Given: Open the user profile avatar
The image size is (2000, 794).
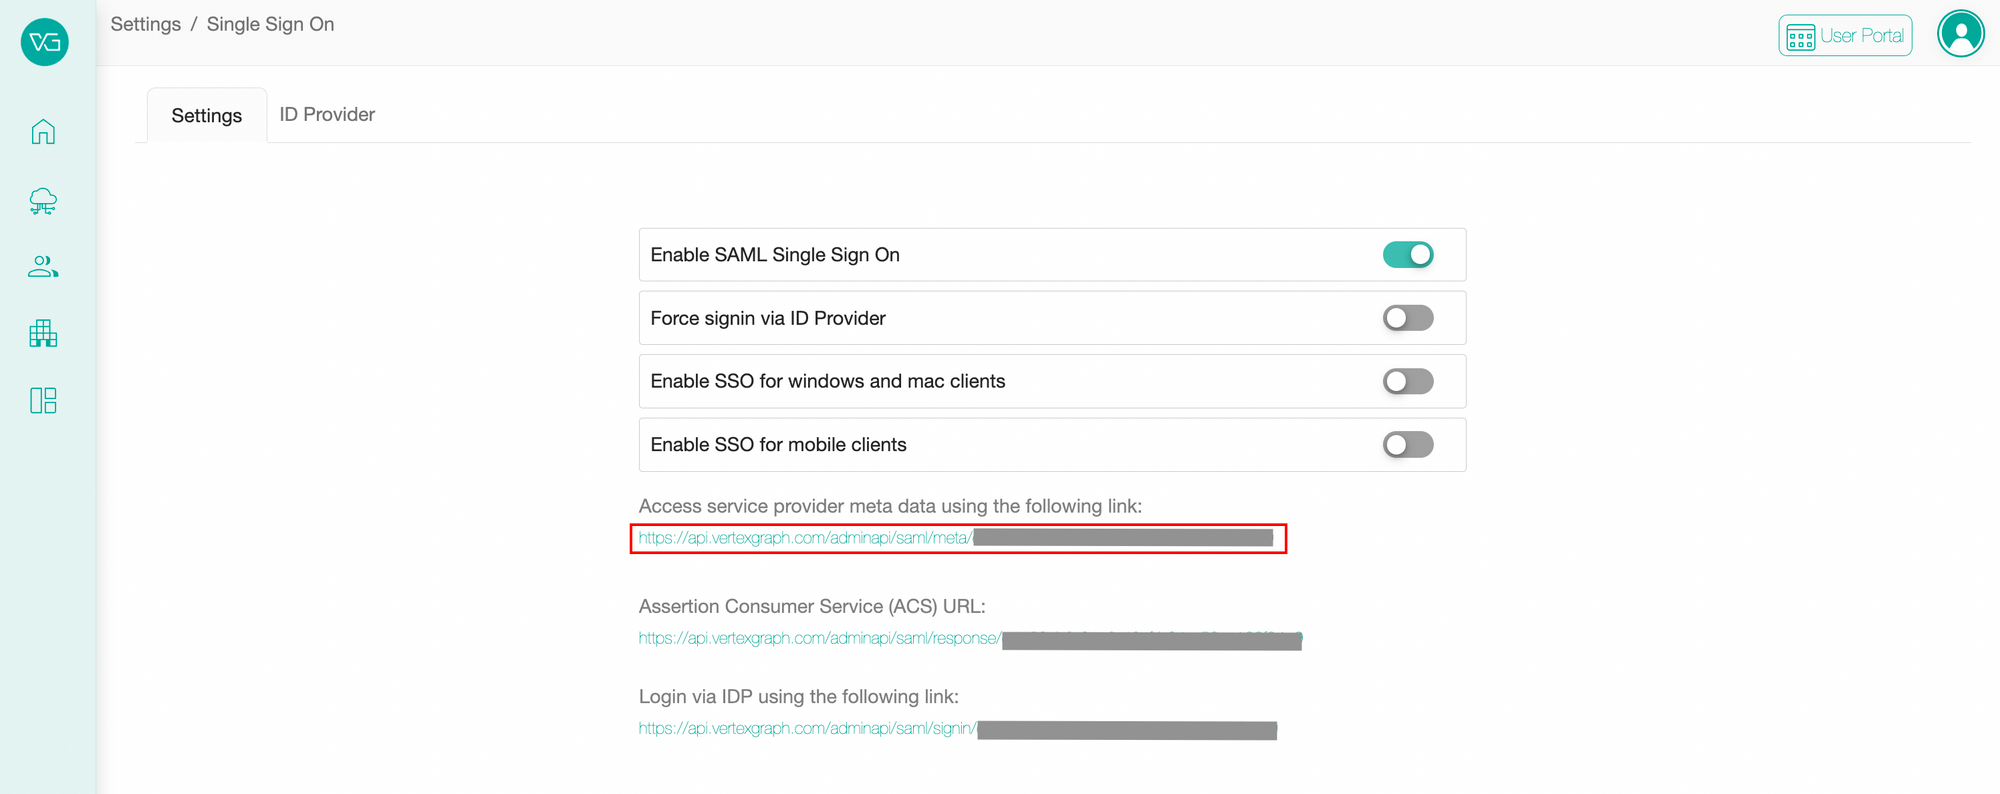Looking at the screenshot, I should coord(1961,34).
